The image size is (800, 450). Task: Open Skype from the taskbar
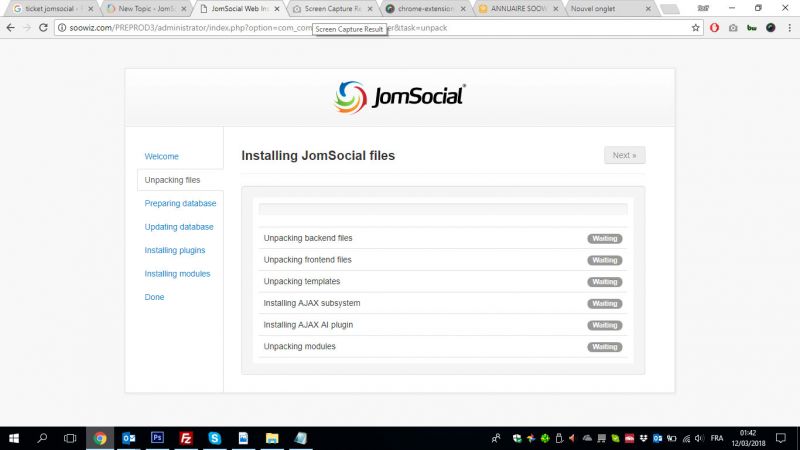(x=214, y=438)
